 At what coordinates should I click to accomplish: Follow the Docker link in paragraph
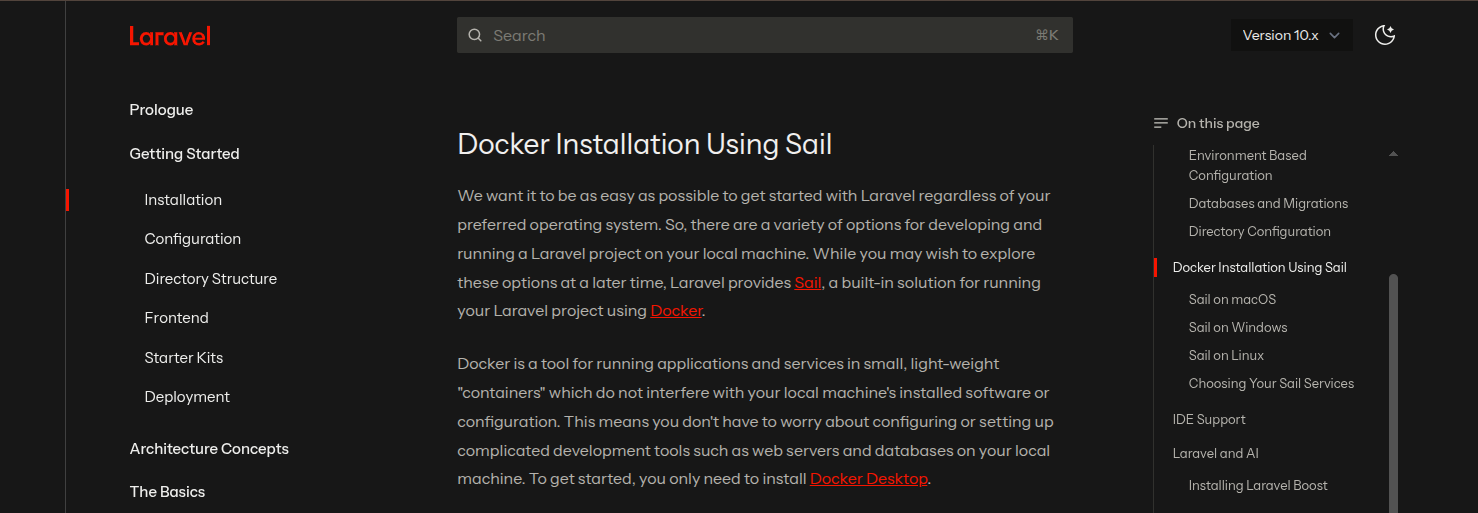(676, 311)
